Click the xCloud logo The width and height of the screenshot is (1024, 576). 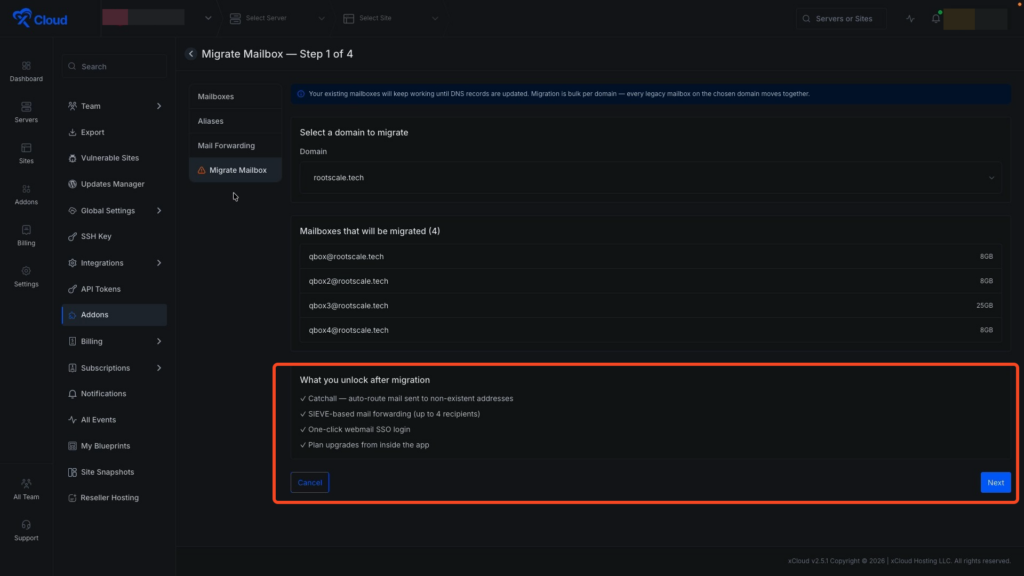coord(40,18)
